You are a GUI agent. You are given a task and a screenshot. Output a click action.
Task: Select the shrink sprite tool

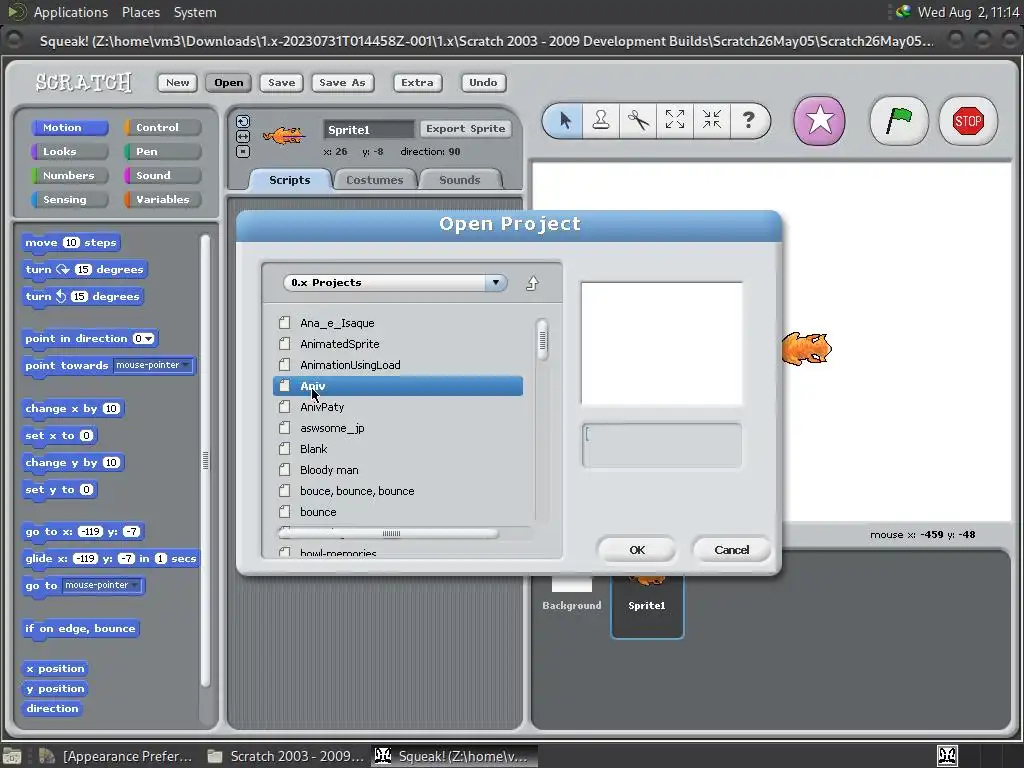point(711,120)
